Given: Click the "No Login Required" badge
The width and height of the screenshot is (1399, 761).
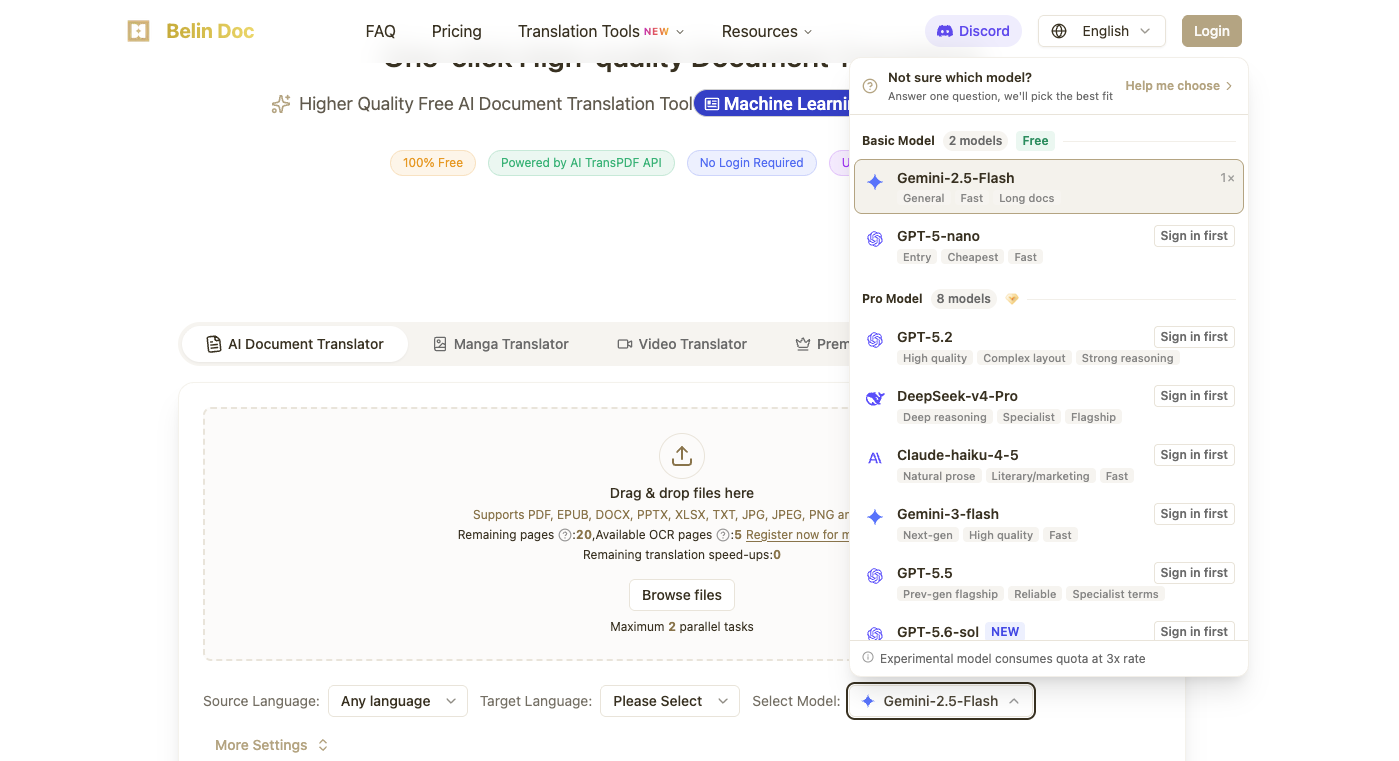Looking at the screenshot, I should pyautogui.click(x=751, y=163).
